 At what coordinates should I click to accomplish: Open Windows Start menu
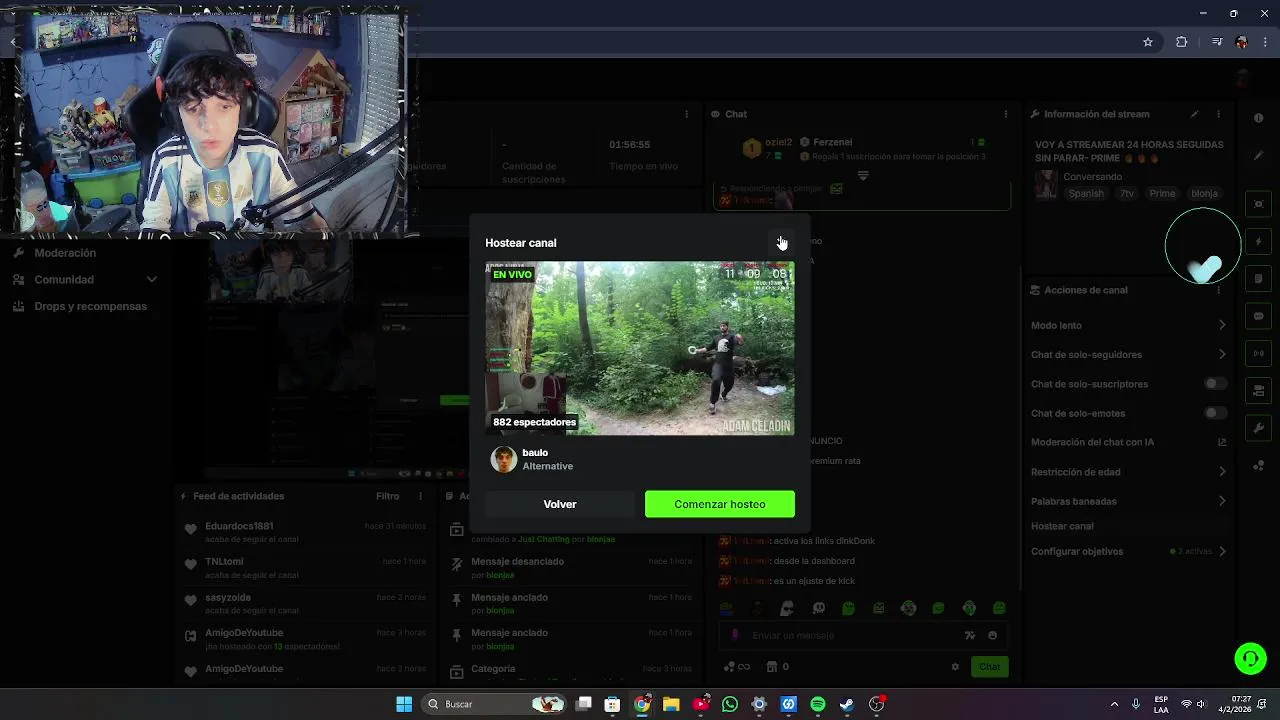click(404, 704)
